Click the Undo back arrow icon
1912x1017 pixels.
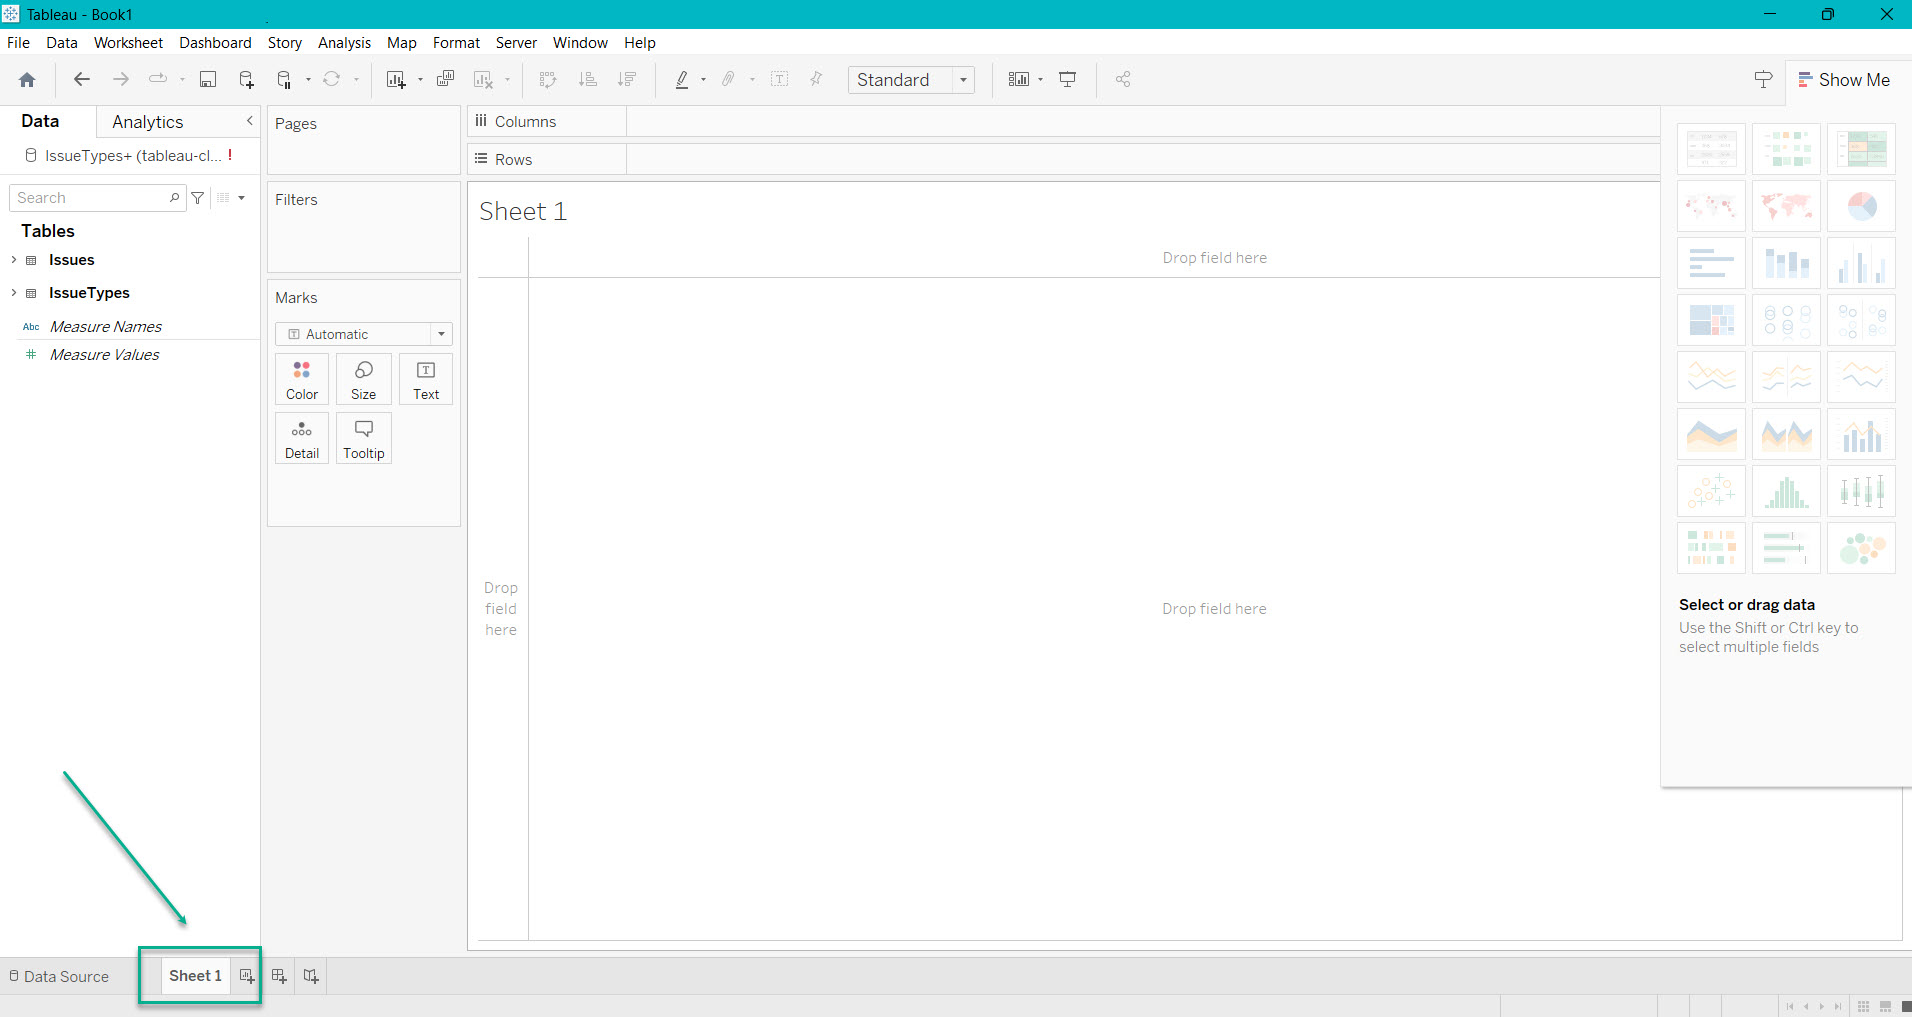[x=82, y=80]
